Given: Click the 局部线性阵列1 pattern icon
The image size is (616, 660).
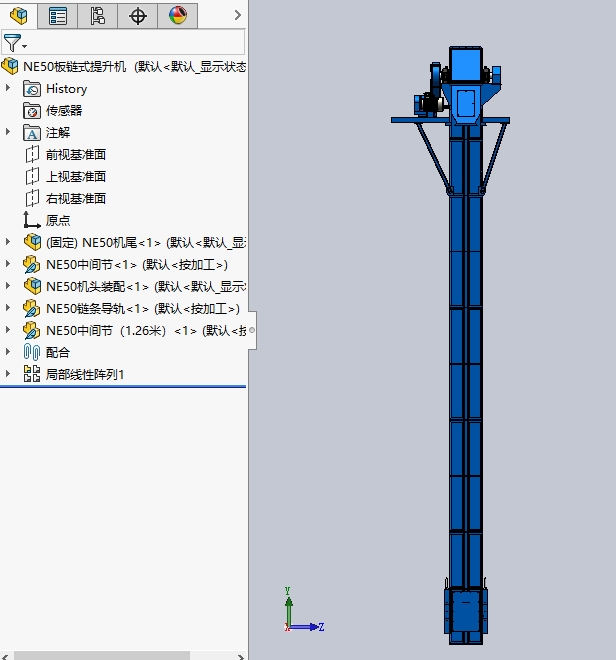Looking at the screenshot, I should pos(32,374).
